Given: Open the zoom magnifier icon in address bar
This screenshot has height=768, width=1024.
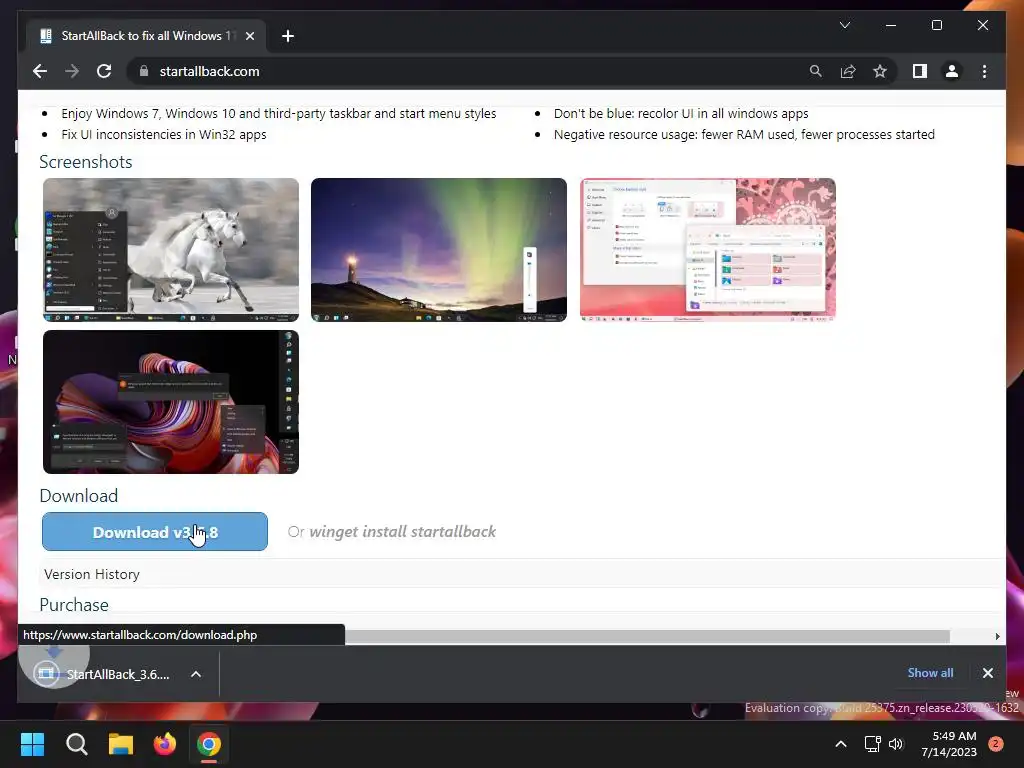Looking at the screenshot, I should [816, 71].
